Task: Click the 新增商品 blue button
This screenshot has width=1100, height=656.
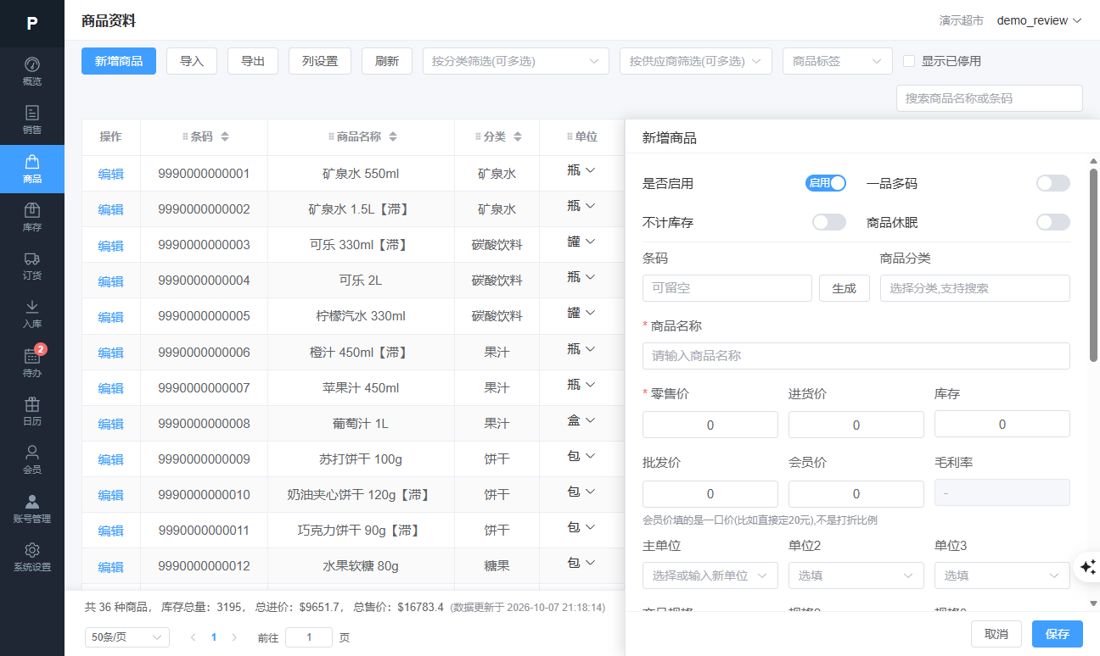Action: pyautogui.click(x=119, y=61)
